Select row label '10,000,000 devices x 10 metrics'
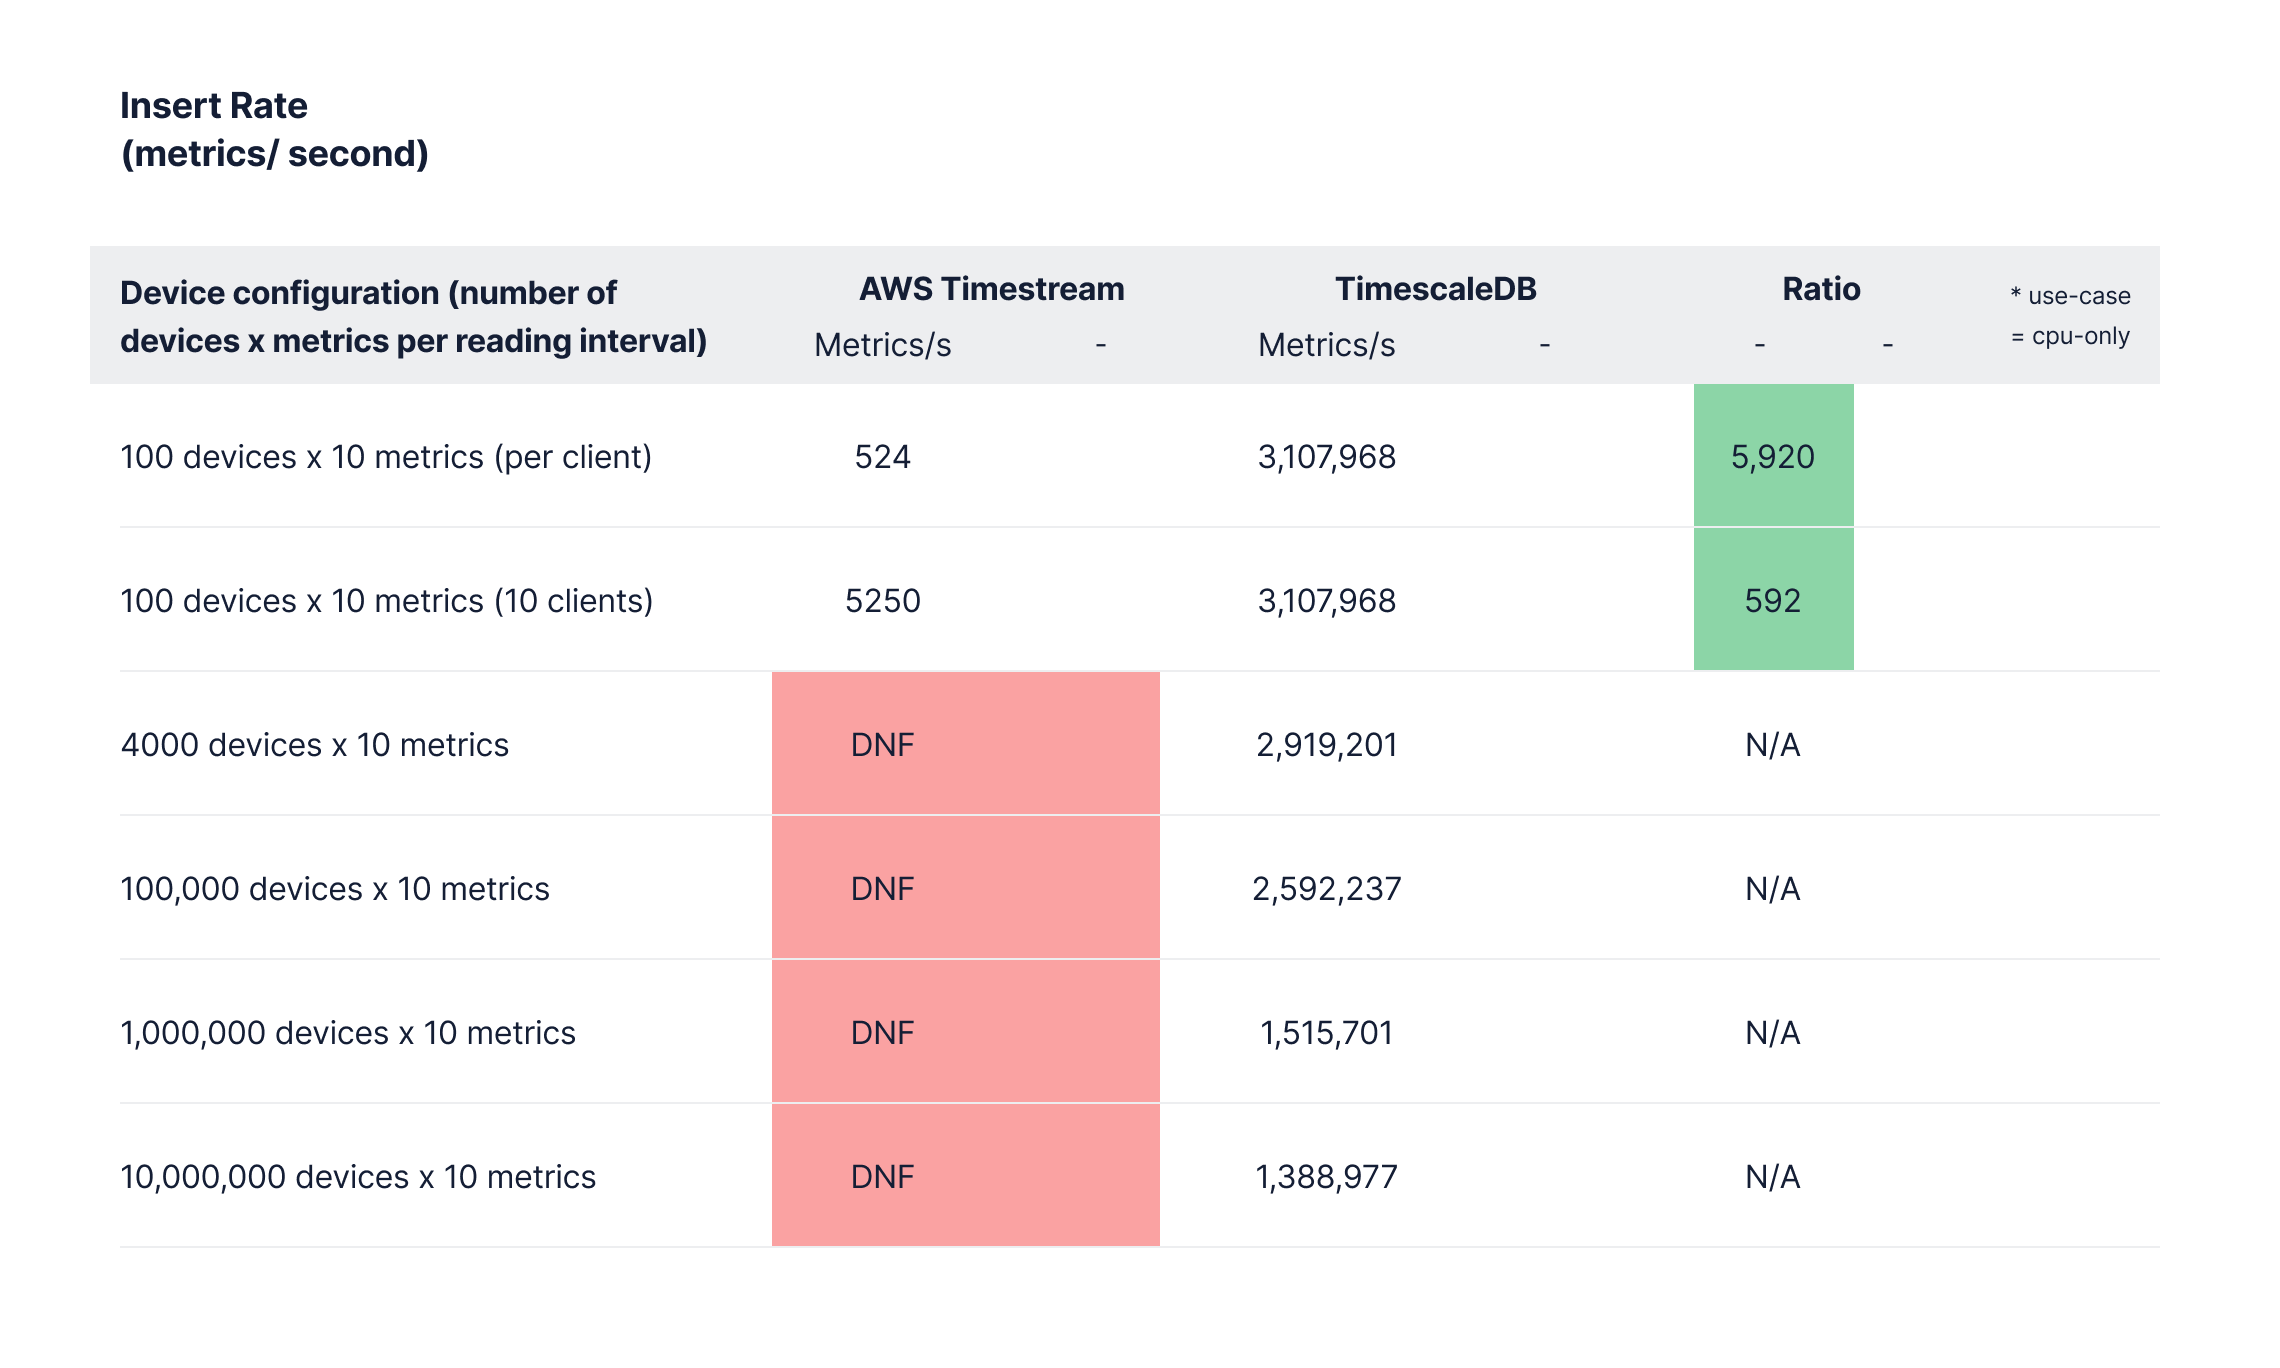The image size is (2280, 1368). pos(357,1176)
